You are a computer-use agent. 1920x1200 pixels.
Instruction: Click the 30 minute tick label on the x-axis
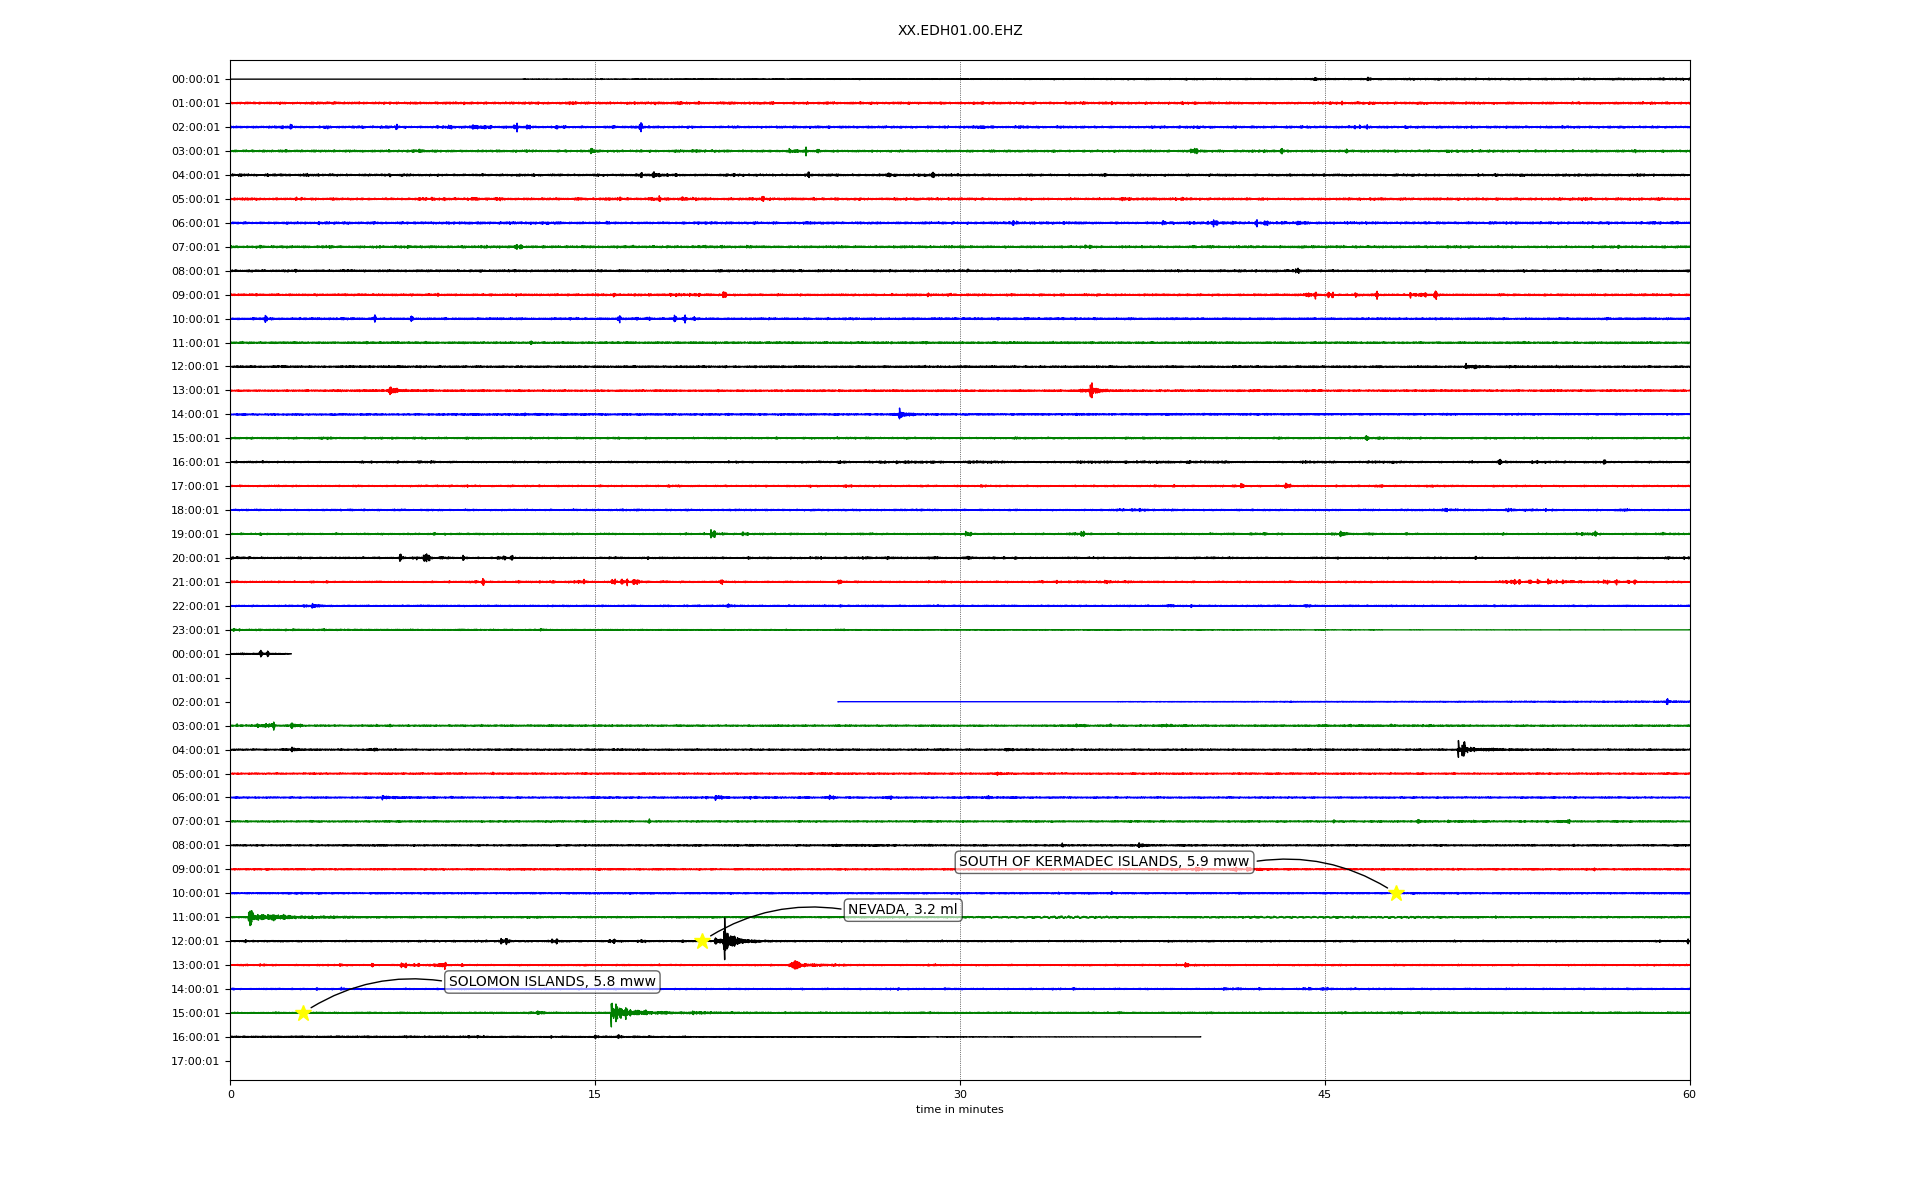coord(959,1094)
